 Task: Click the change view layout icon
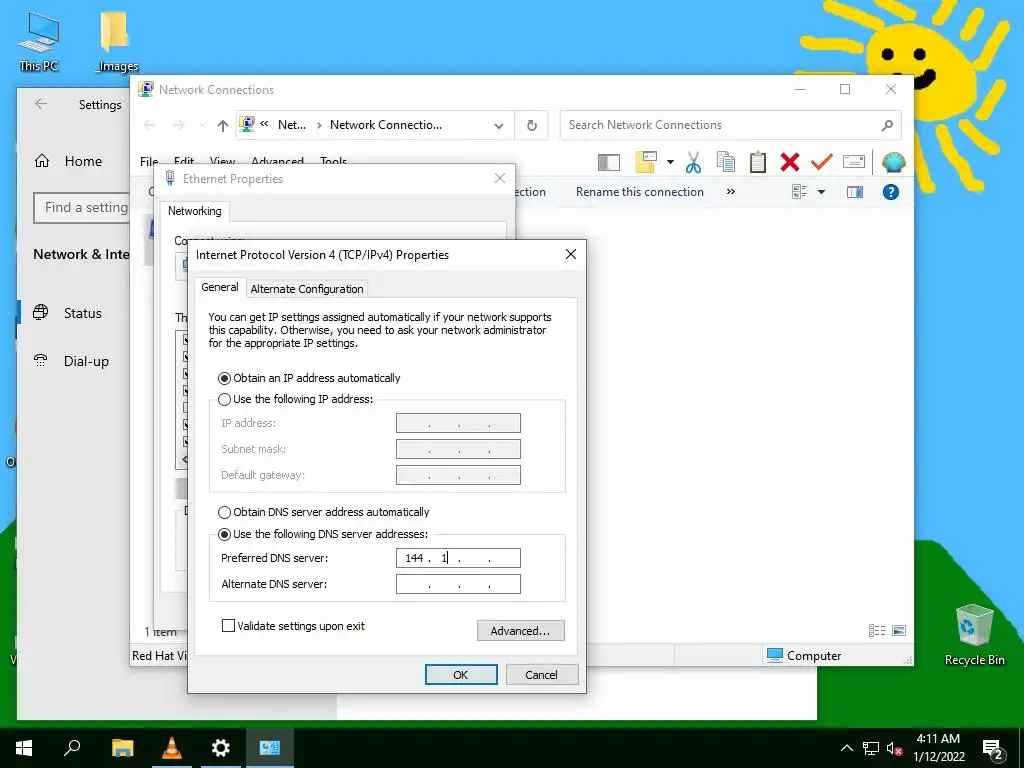coord(799,192)
